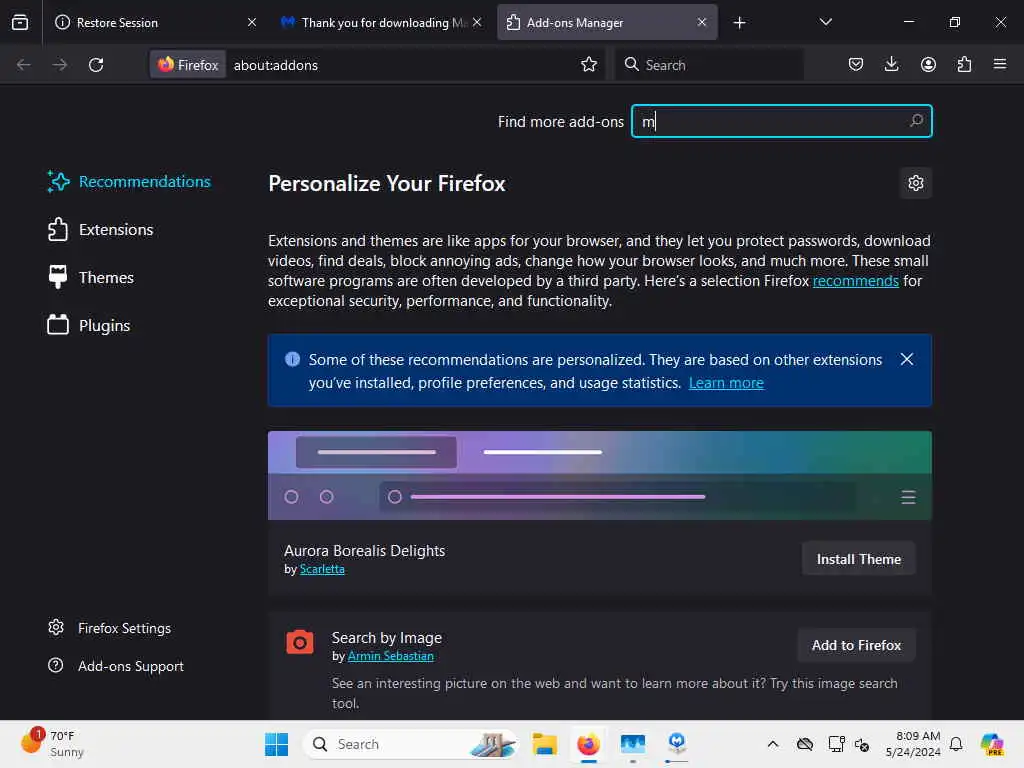
Task: Click the Aurora Borealis Delights theme preview
Action: tap(600, 475)
